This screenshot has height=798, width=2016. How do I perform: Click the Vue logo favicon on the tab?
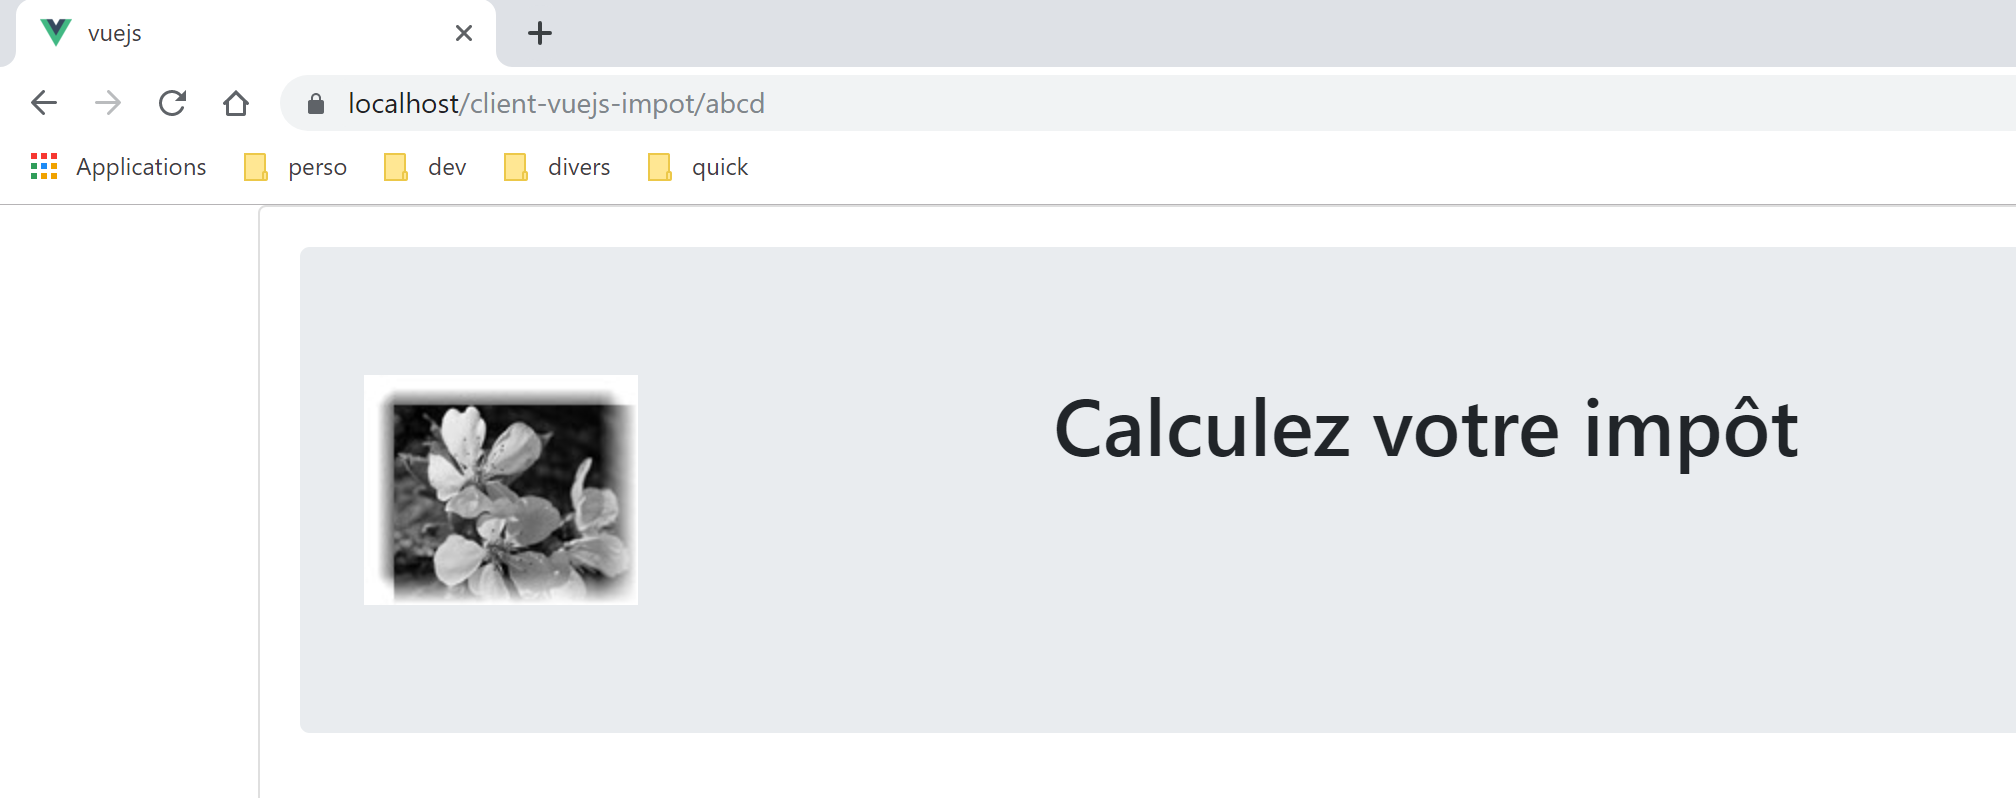coord(56,33)
